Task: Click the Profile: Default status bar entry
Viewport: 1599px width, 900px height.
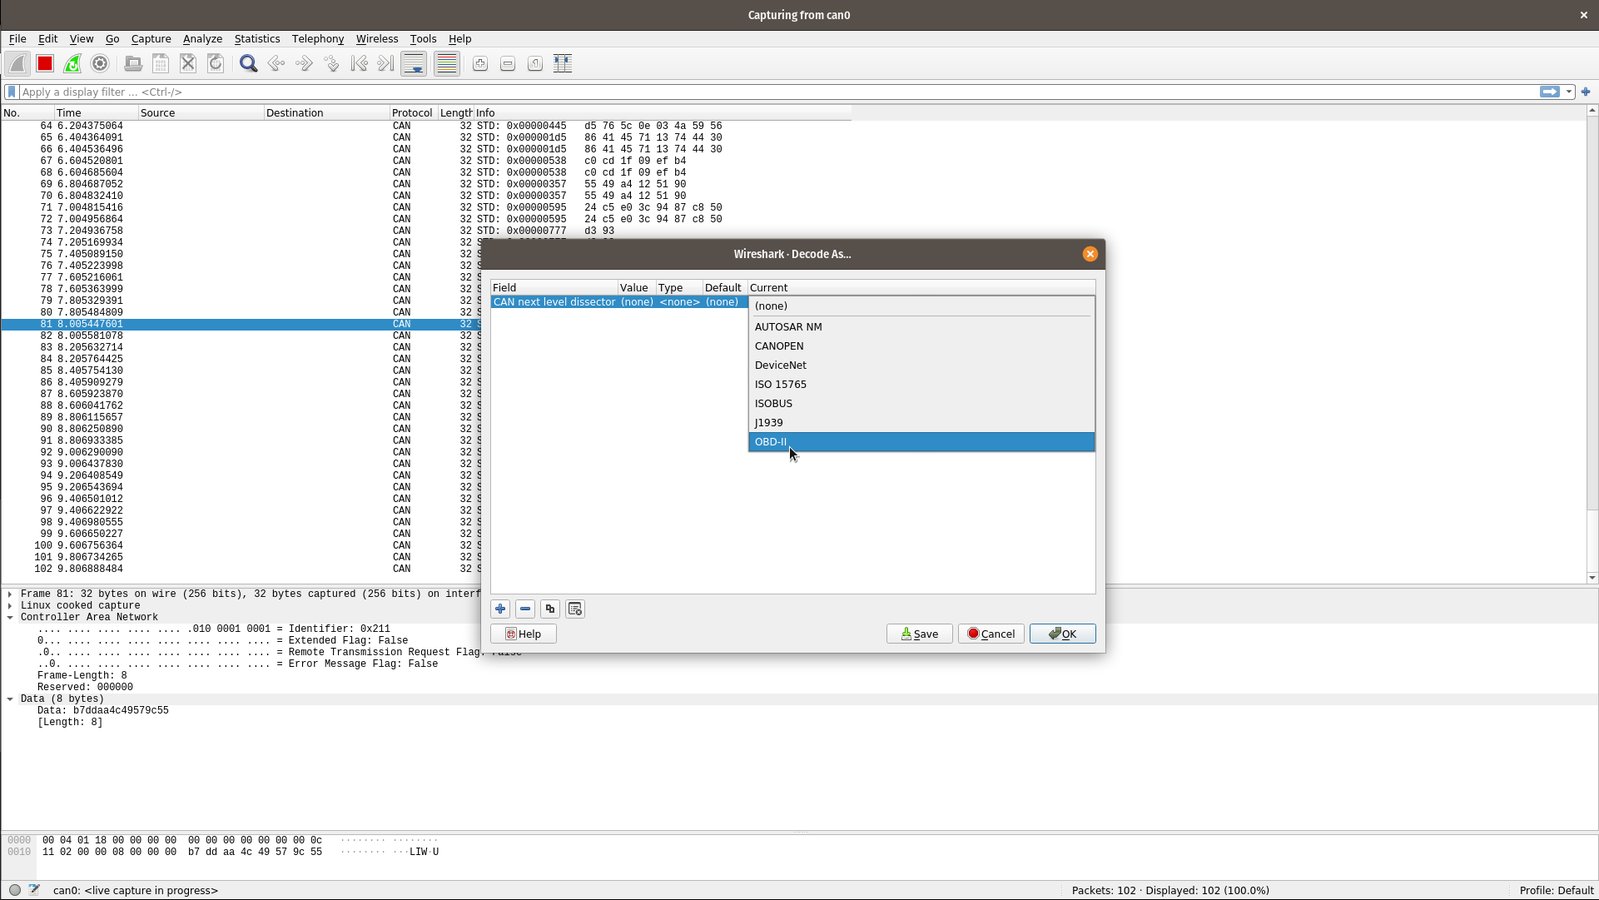Action: [1556, 890]
